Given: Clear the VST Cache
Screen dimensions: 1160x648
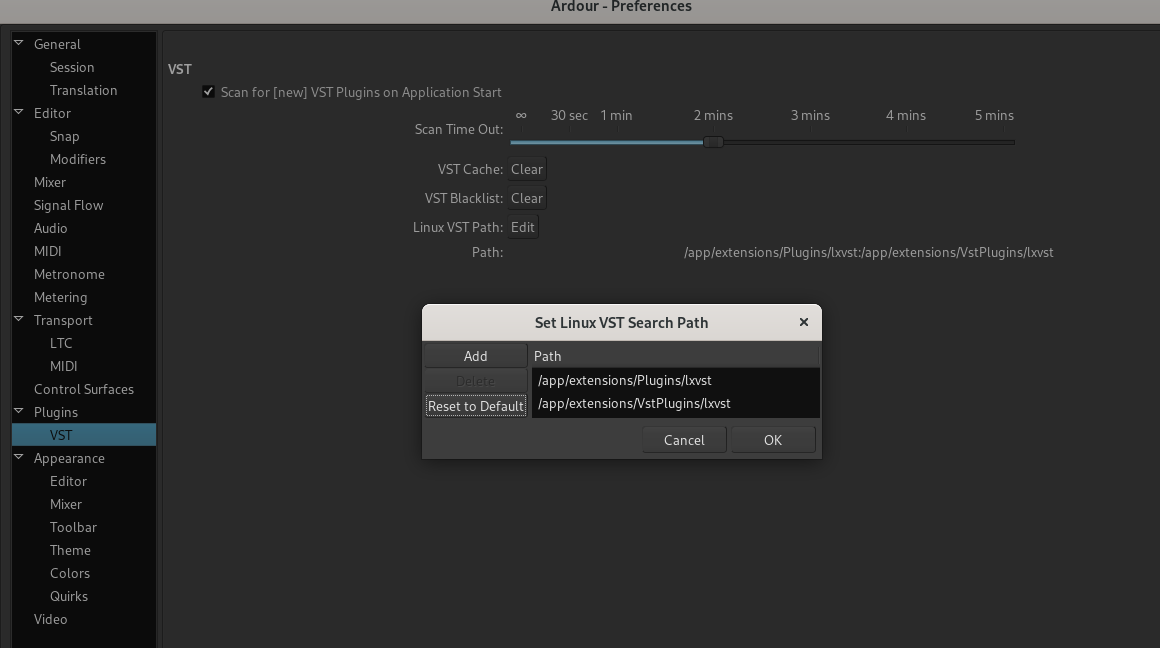Looking at the screenshot, I should (x=527, y=169).
